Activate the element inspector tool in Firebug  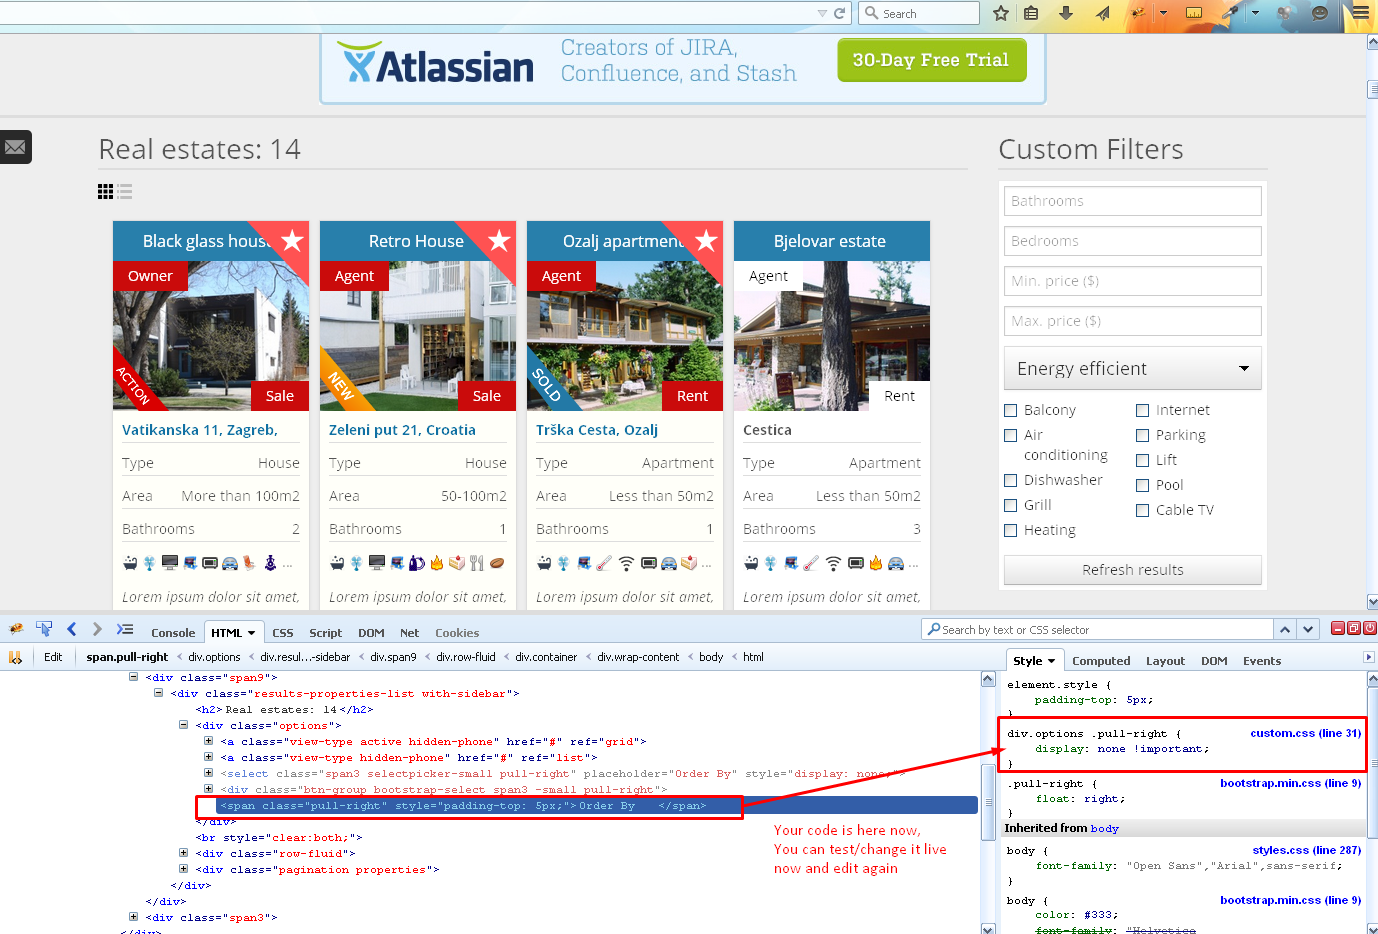(x=44, y=629)
